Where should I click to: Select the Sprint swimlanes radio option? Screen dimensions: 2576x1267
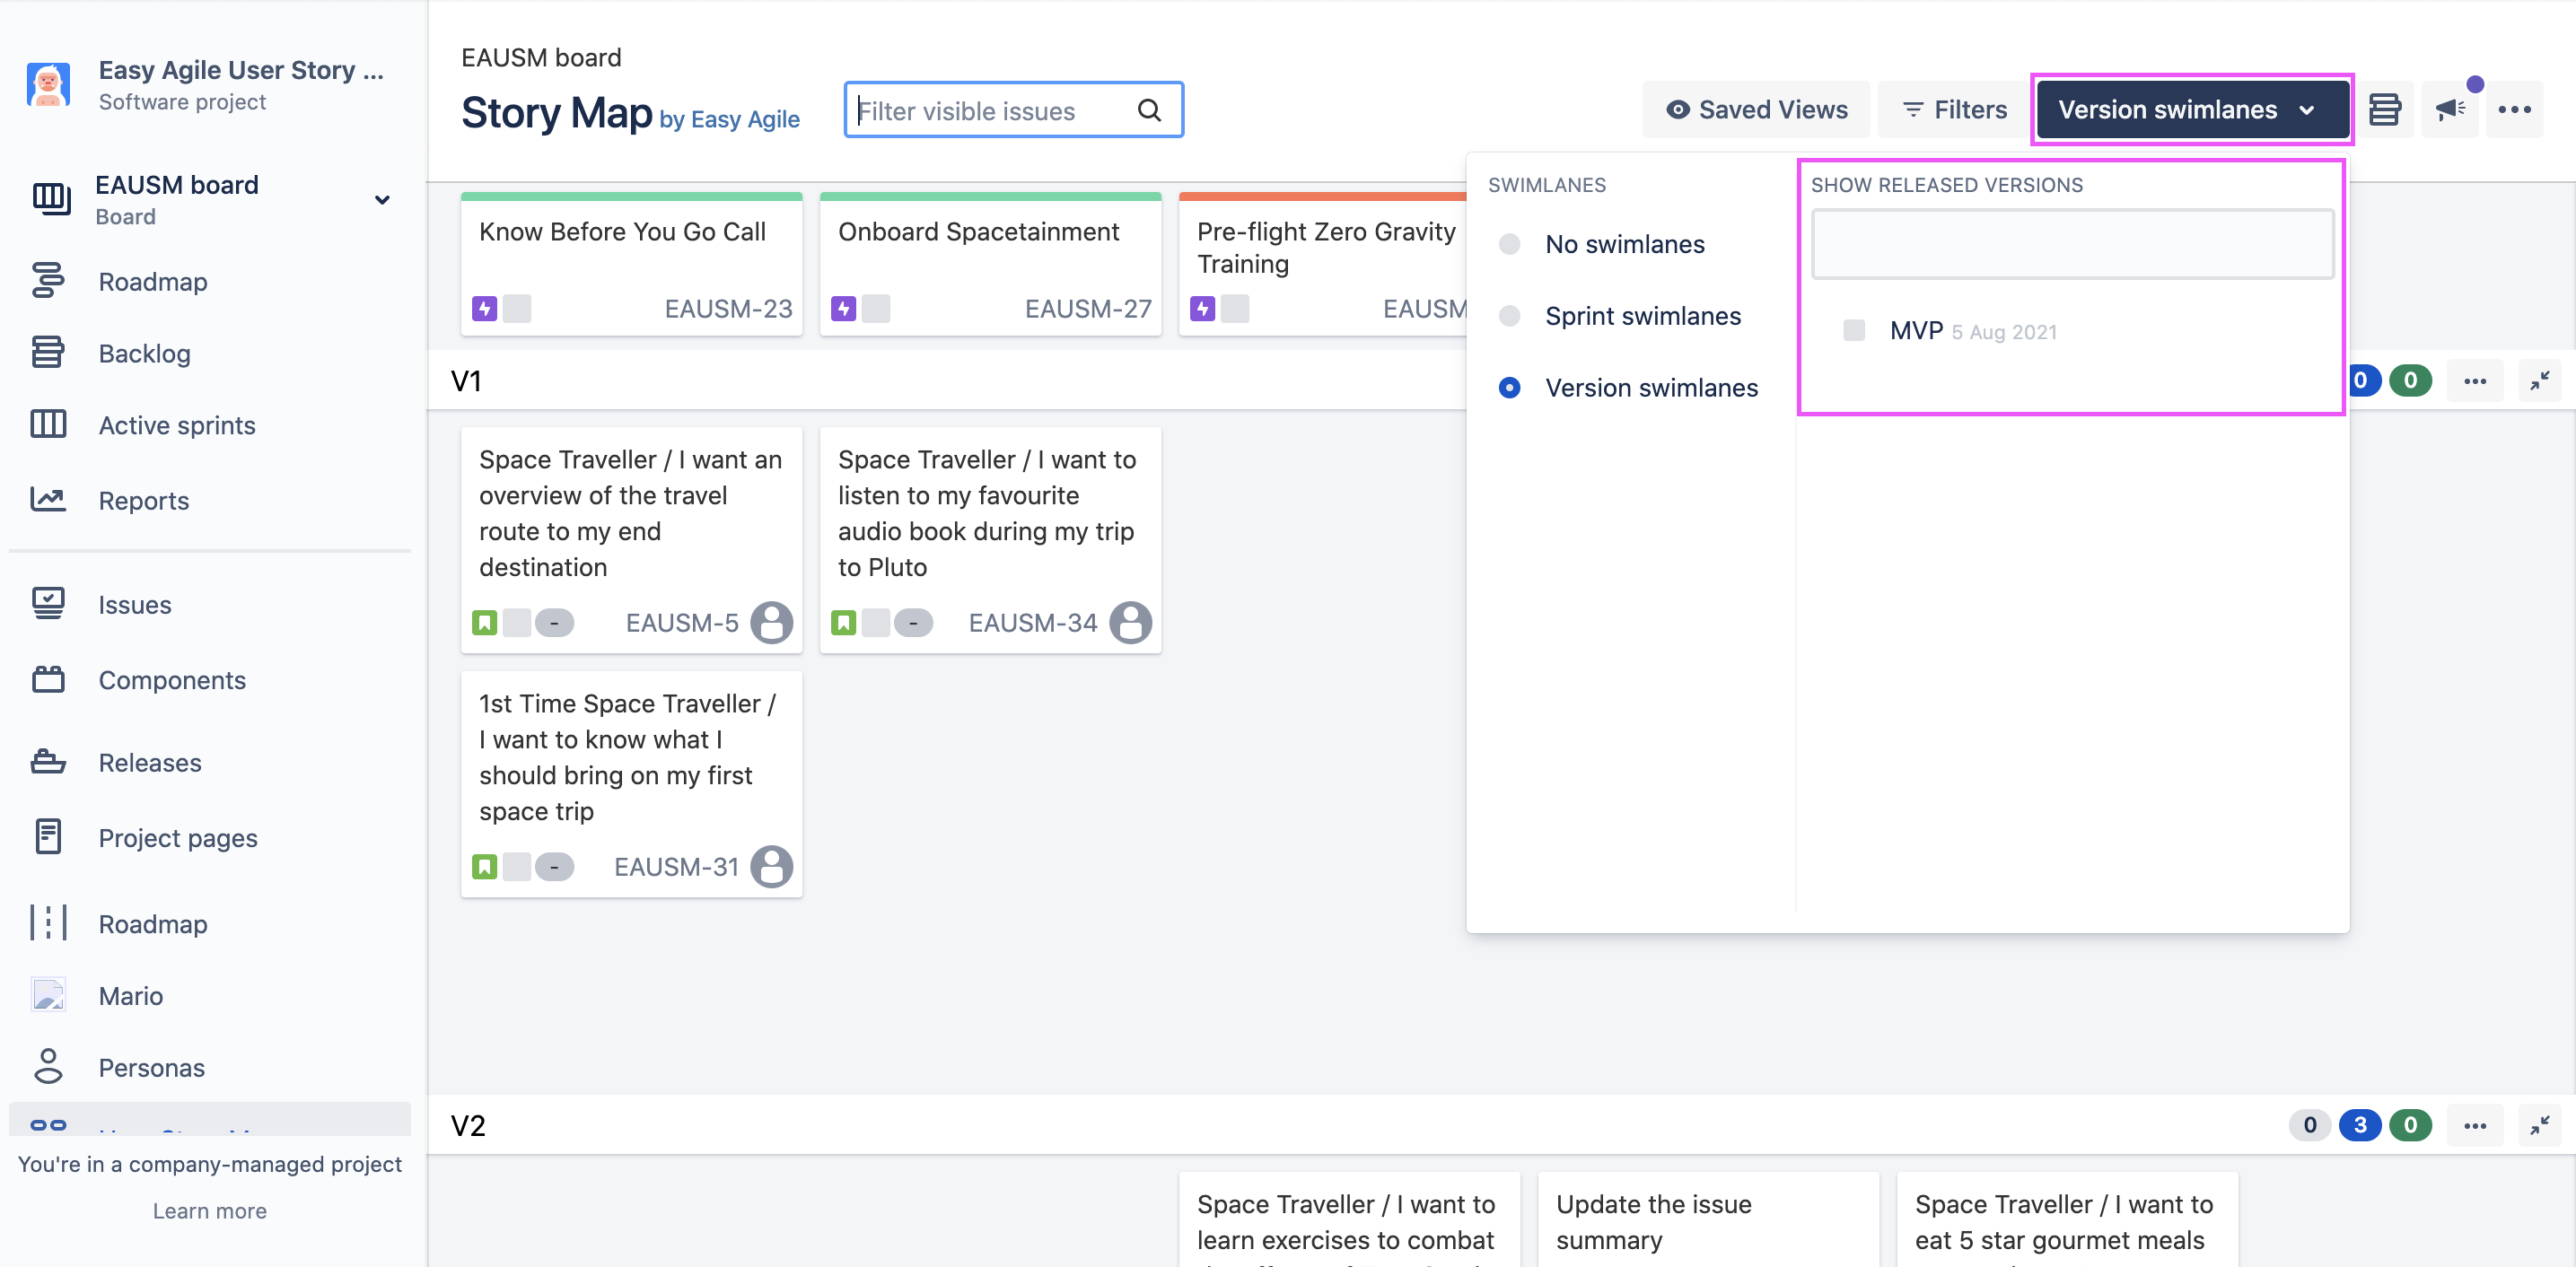coord(1510,316)
